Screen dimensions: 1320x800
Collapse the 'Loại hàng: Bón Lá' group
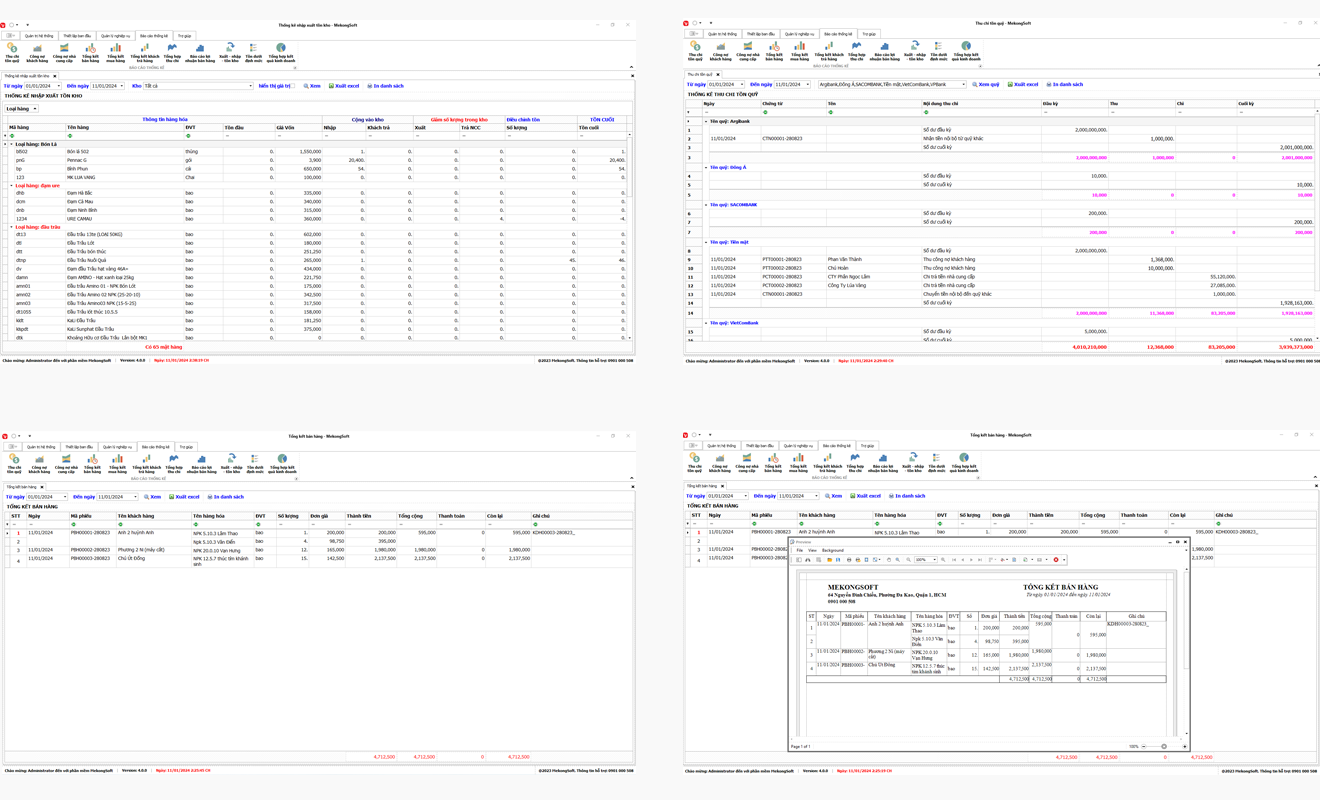coord(11,144)
